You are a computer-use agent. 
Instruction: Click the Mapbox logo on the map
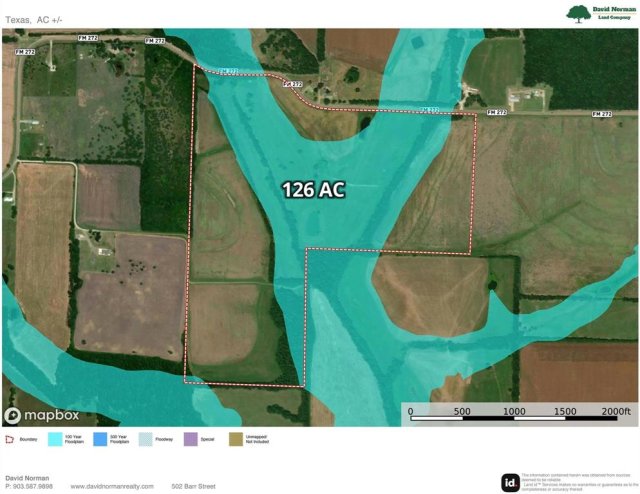tap(42, 416)
